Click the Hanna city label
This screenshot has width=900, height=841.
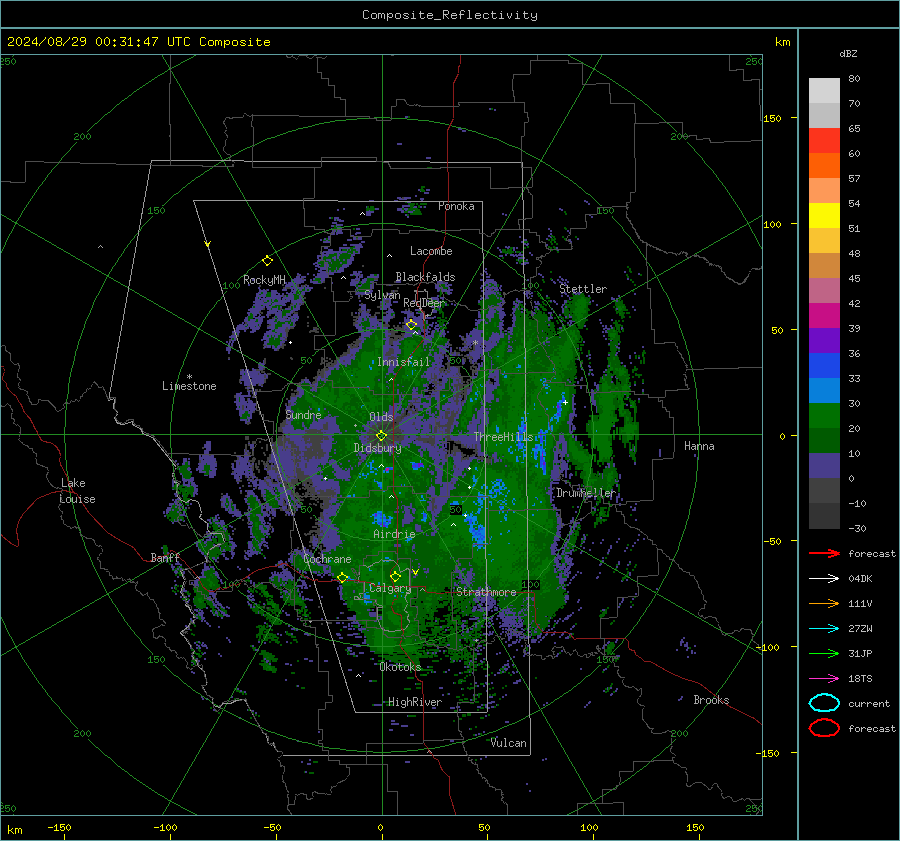click(x=699, y=446)
